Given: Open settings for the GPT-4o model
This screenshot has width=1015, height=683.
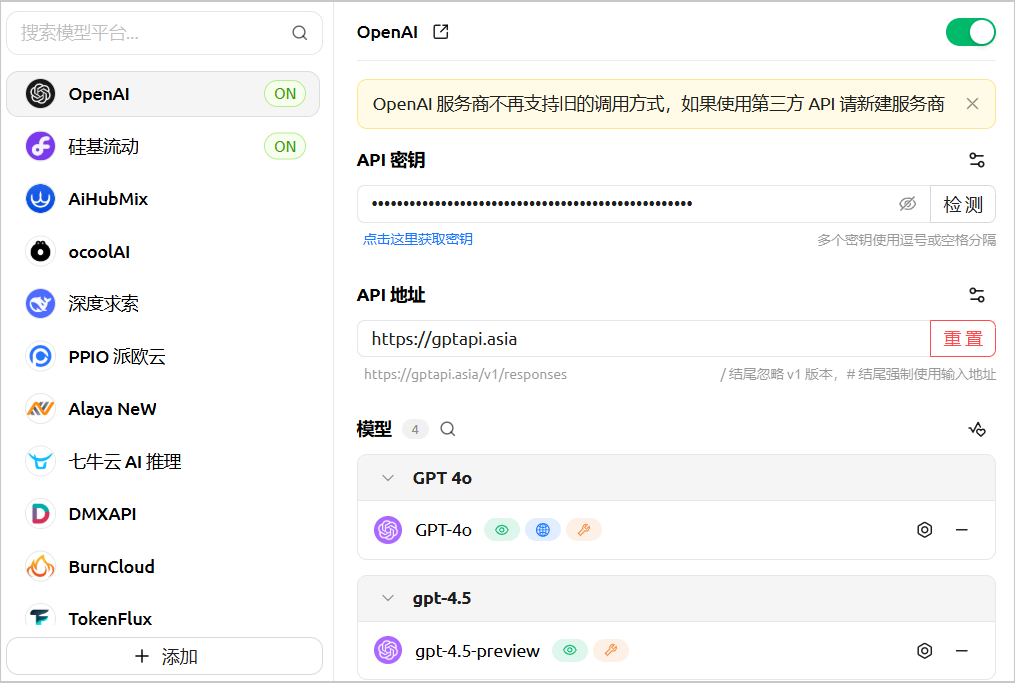Looking at the screenshot, I should pyautogui.click(x=924, y=530).
